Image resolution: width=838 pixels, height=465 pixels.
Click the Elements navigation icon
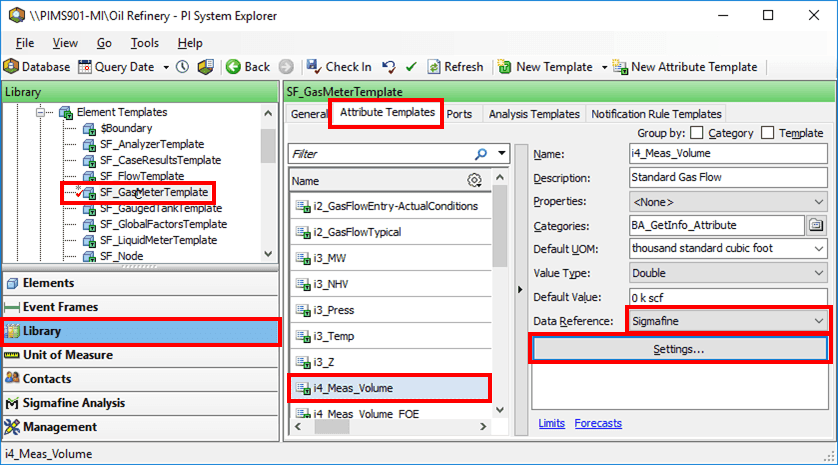coord(13,283)
